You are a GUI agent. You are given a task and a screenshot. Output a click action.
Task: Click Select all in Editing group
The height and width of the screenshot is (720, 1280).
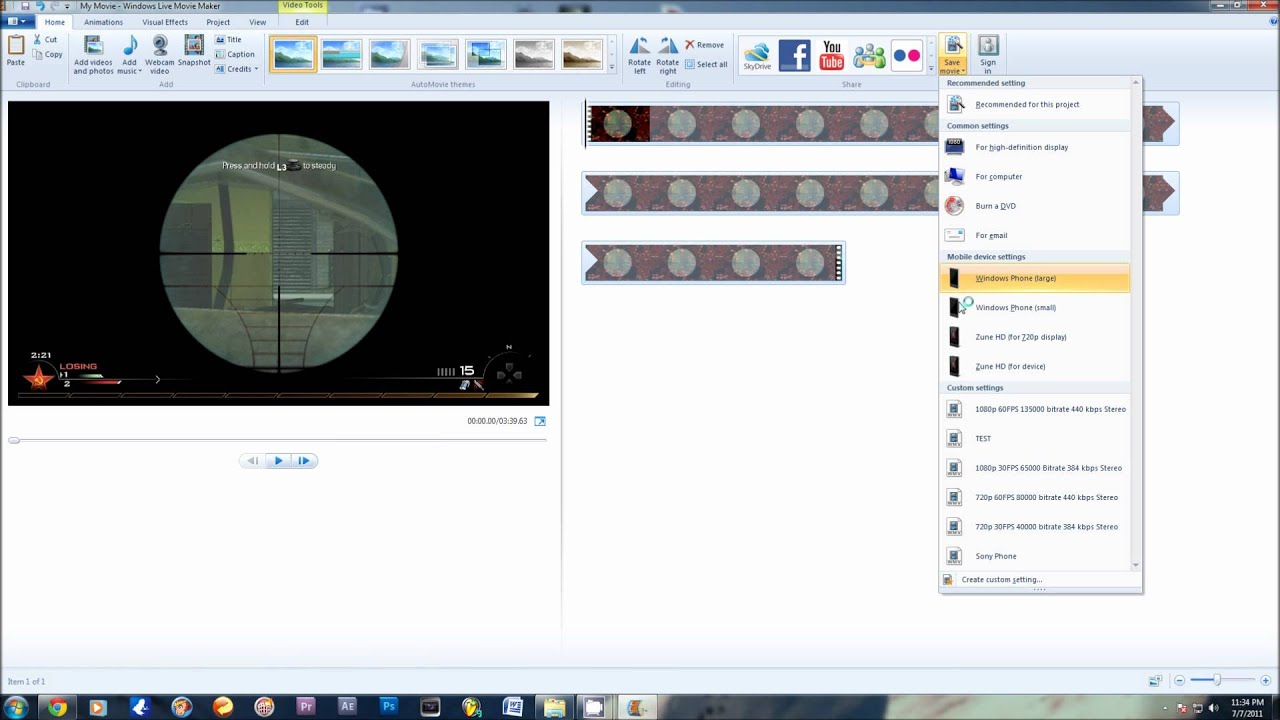pos(706,64)
